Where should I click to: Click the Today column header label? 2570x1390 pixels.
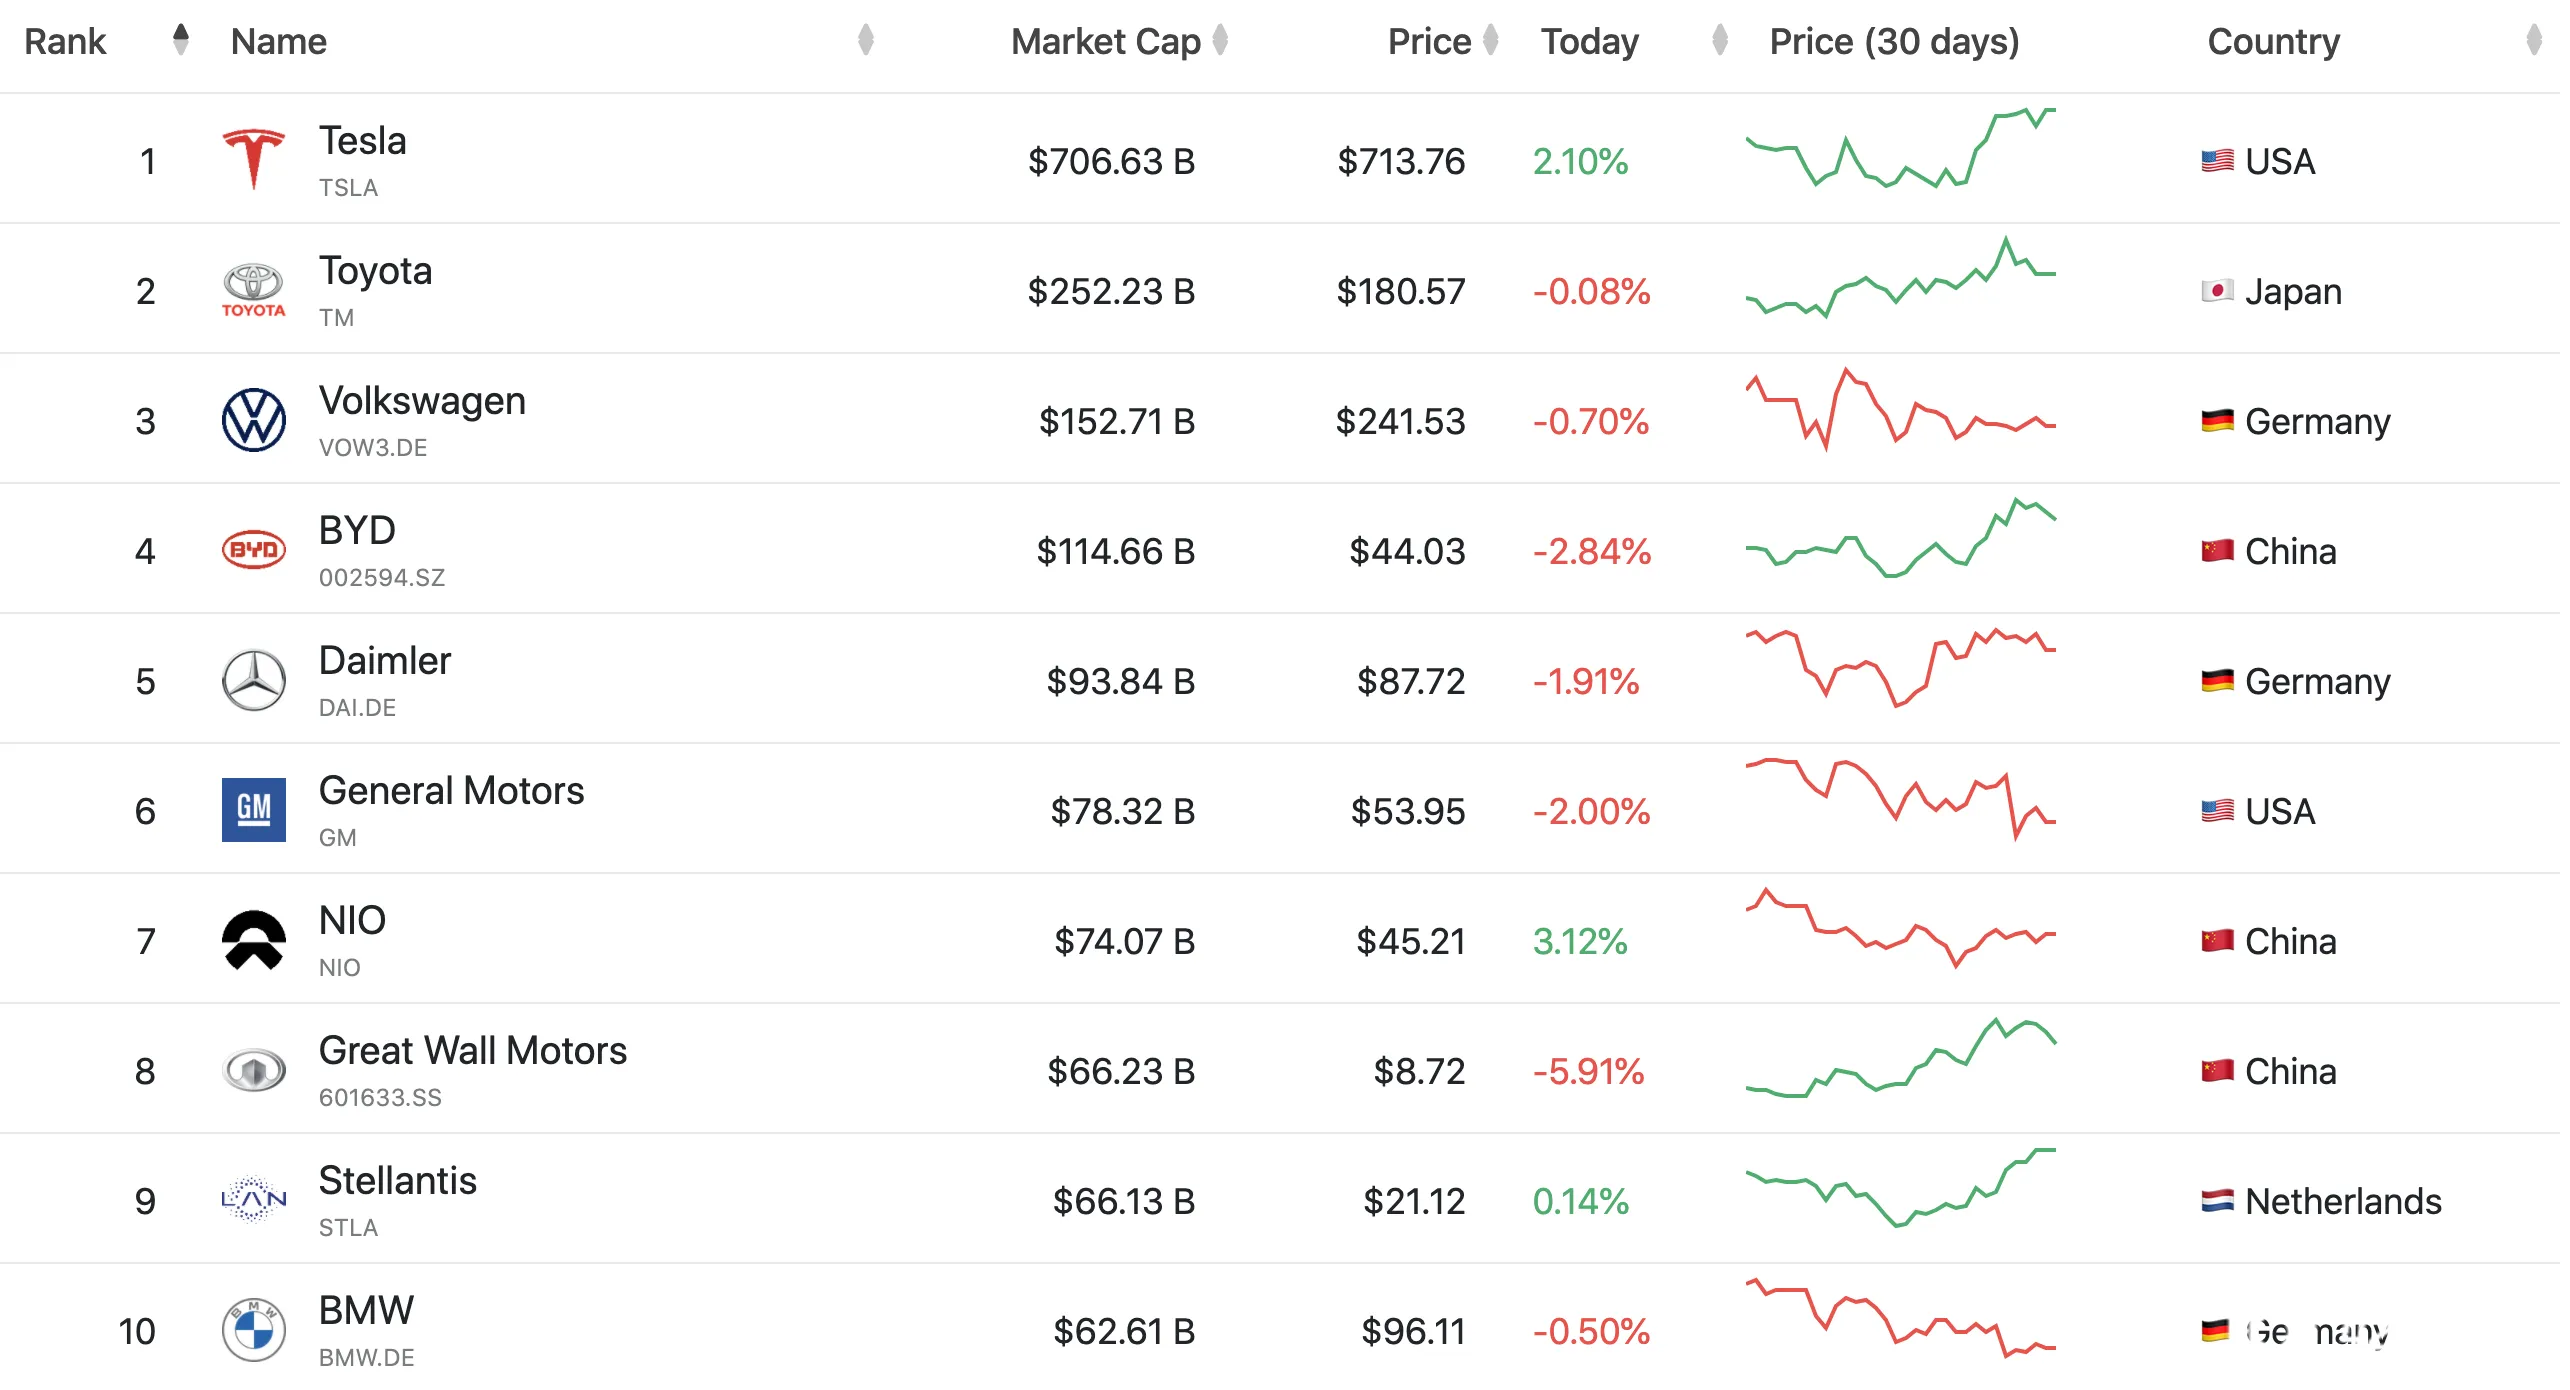point(1590,41)
